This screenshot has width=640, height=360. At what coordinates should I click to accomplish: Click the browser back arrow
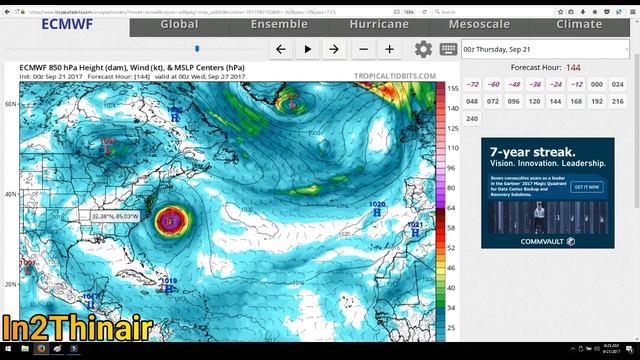pyautogui.click(x=7, y=12)
